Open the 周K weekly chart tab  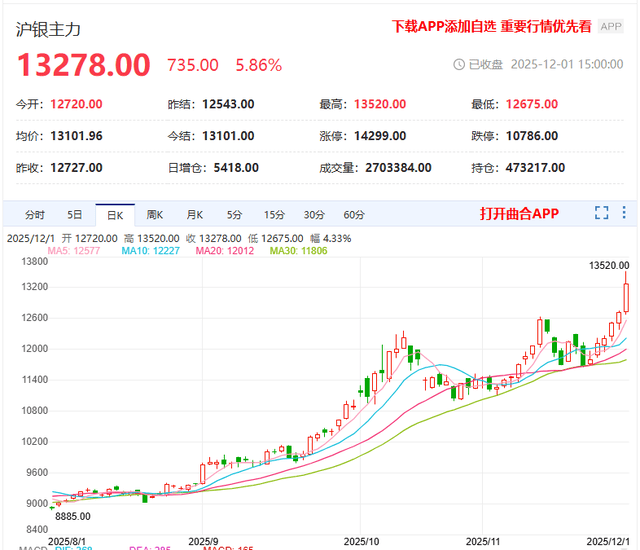154,214
